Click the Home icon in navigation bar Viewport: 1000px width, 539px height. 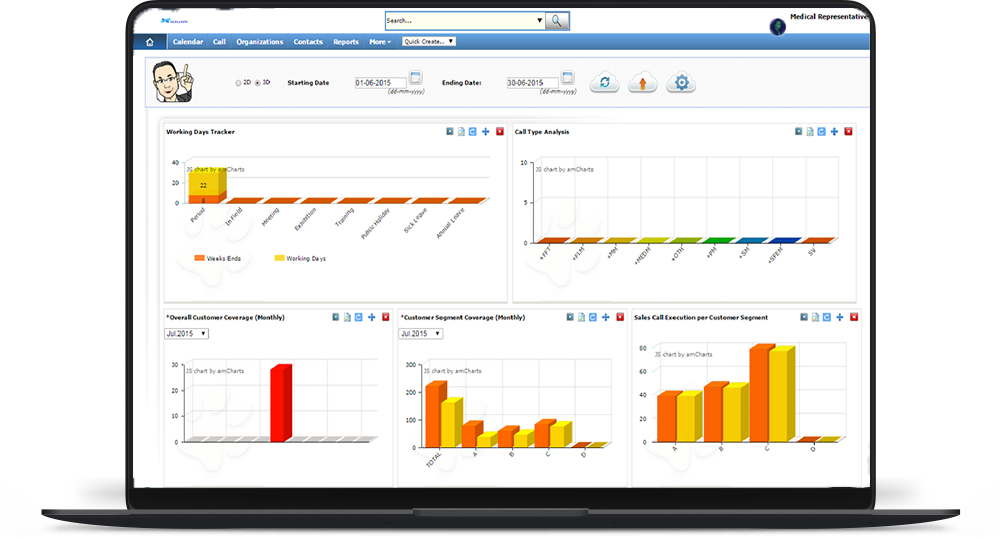pos(149,42)
